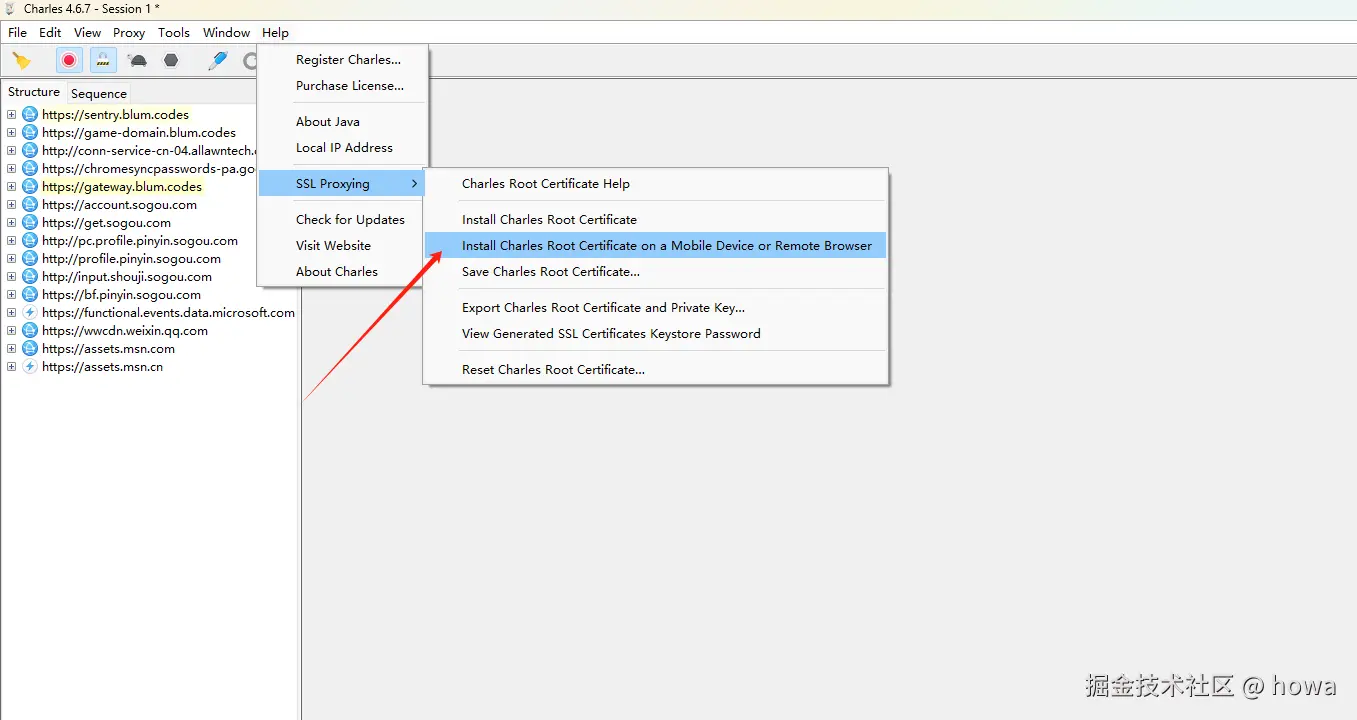Open the Edit menu
Image resolution: width=1357 pixels, height=720 pixels.
tap(50, 32)
